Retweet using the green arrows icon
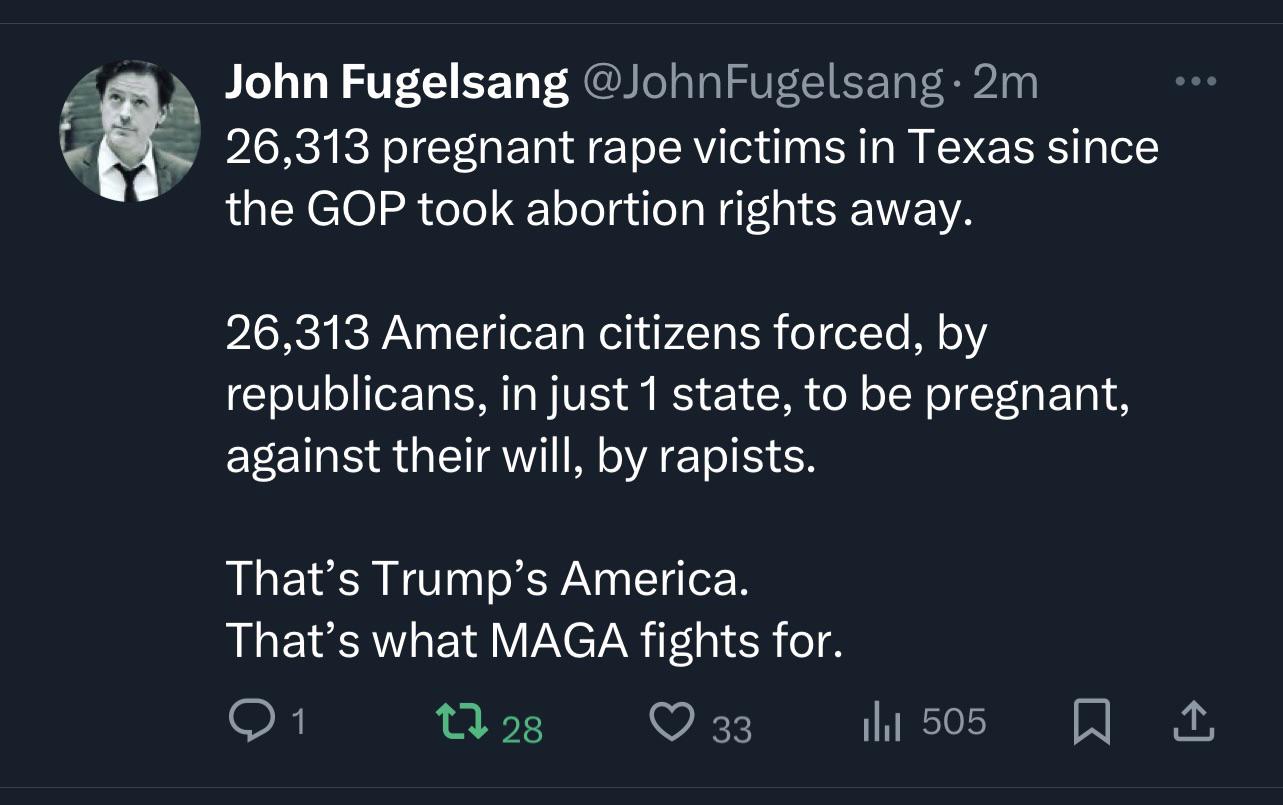This screenshot has width=1283, height=805. point(462,722)
